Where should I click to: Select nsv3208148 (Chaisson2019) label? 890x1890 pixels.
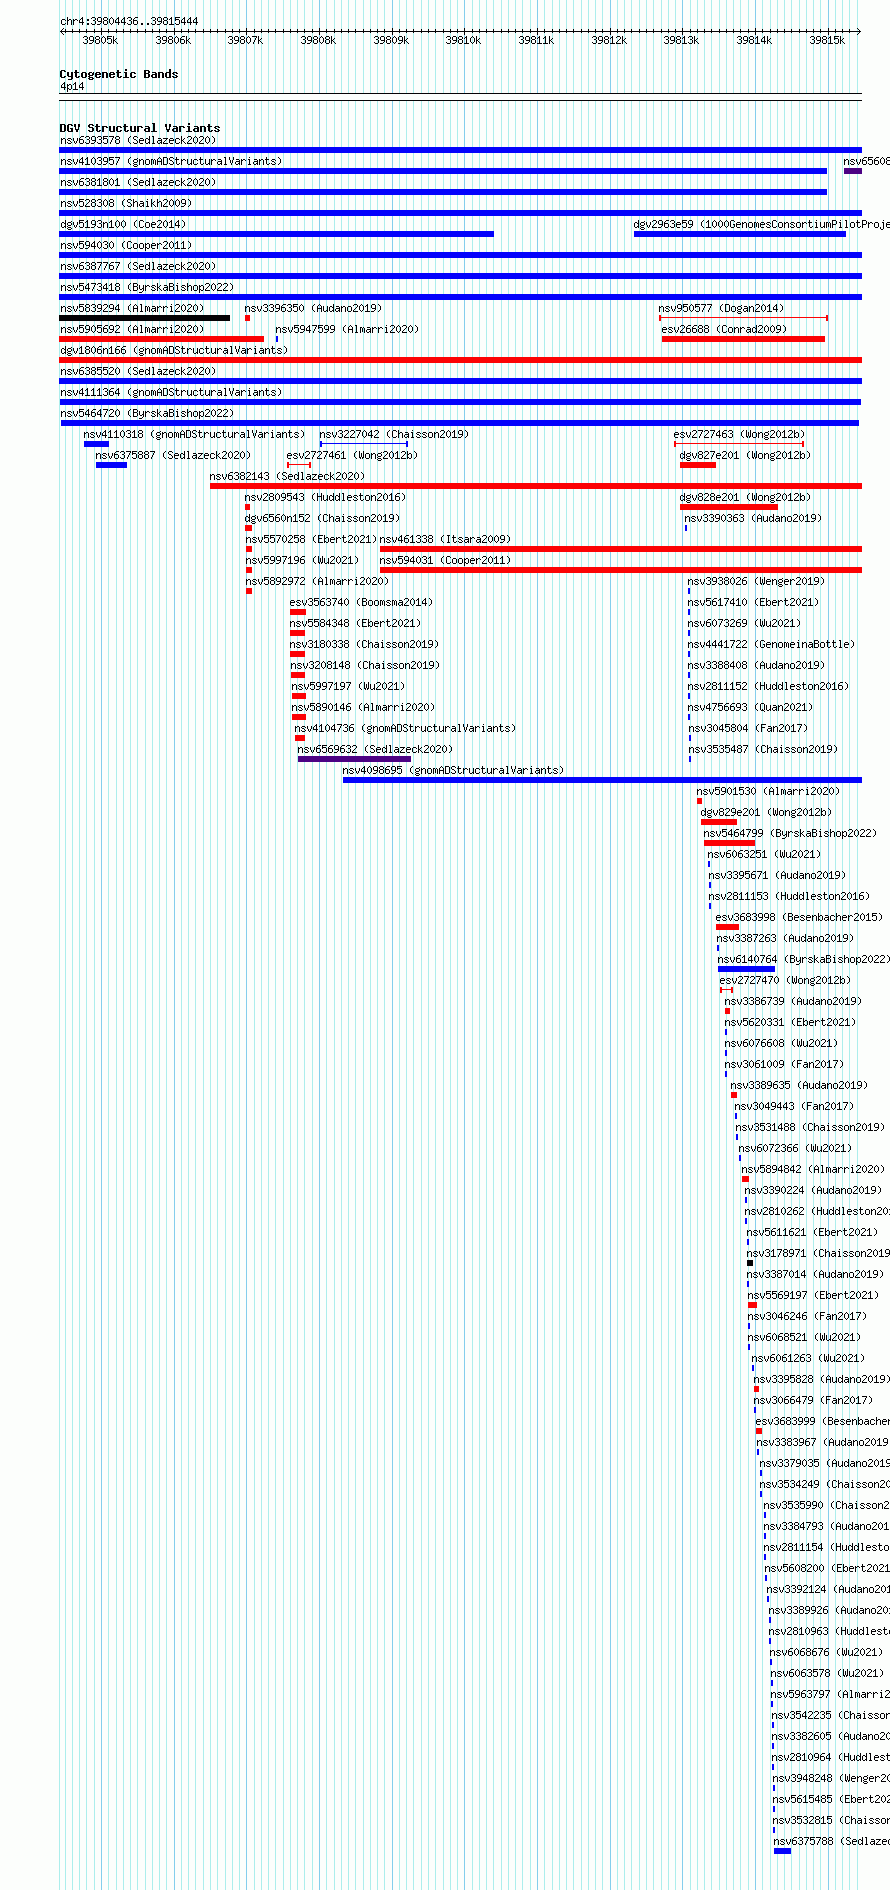tap(365, 665)
